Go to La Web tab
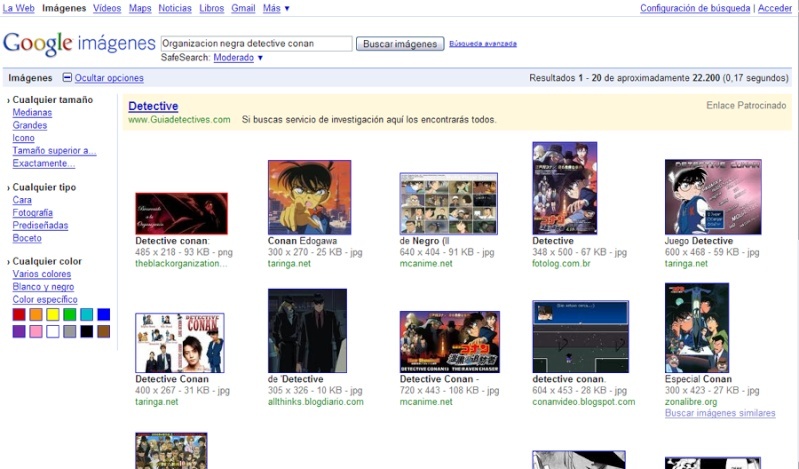 click(18, 8)
